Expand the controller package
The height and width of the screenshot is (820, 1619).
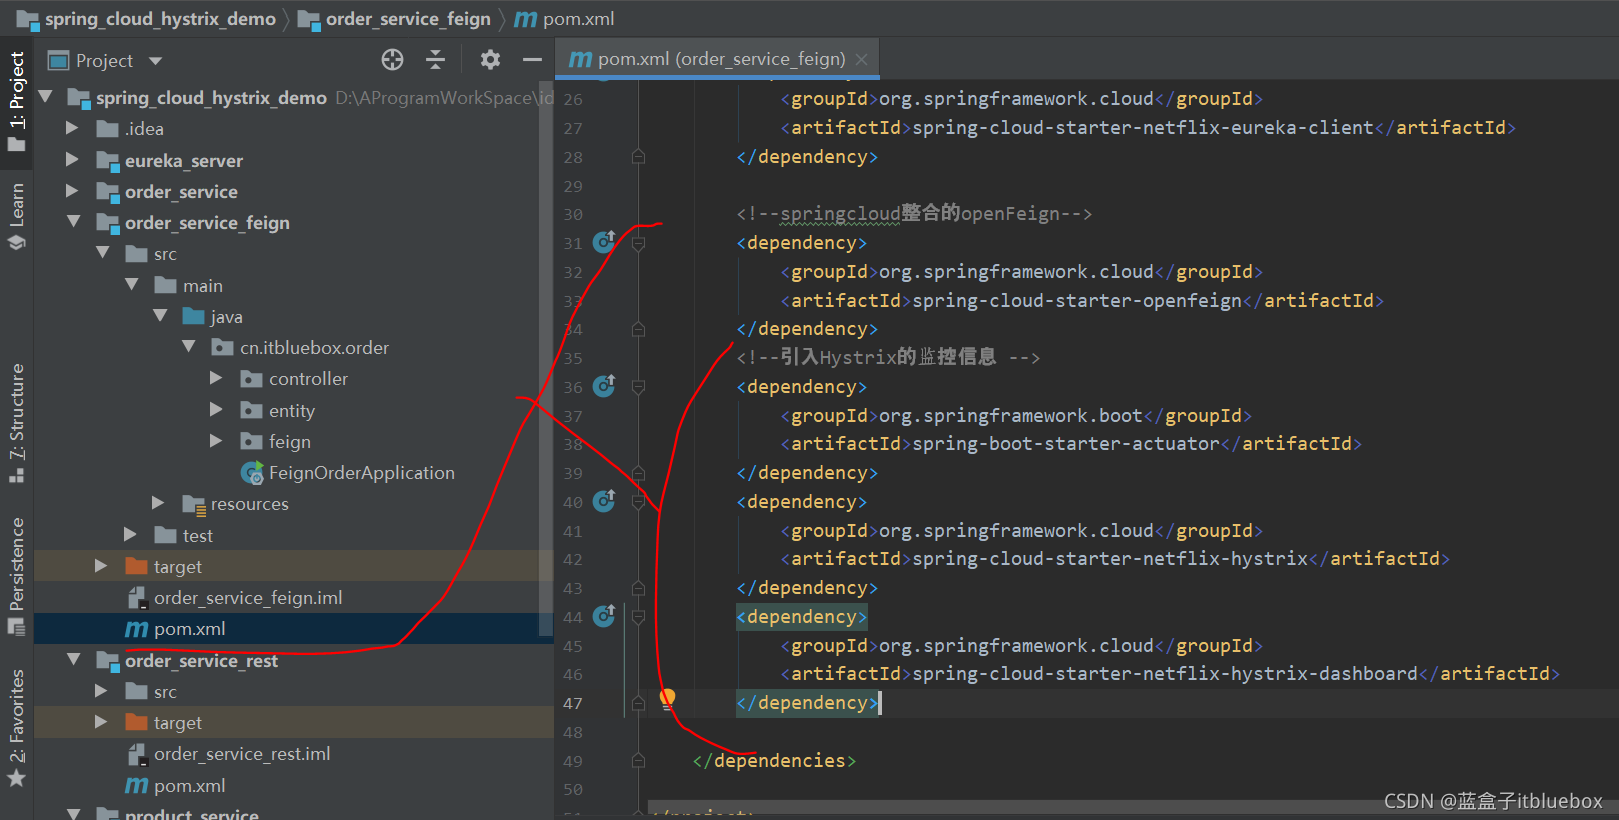click(216, 378)
